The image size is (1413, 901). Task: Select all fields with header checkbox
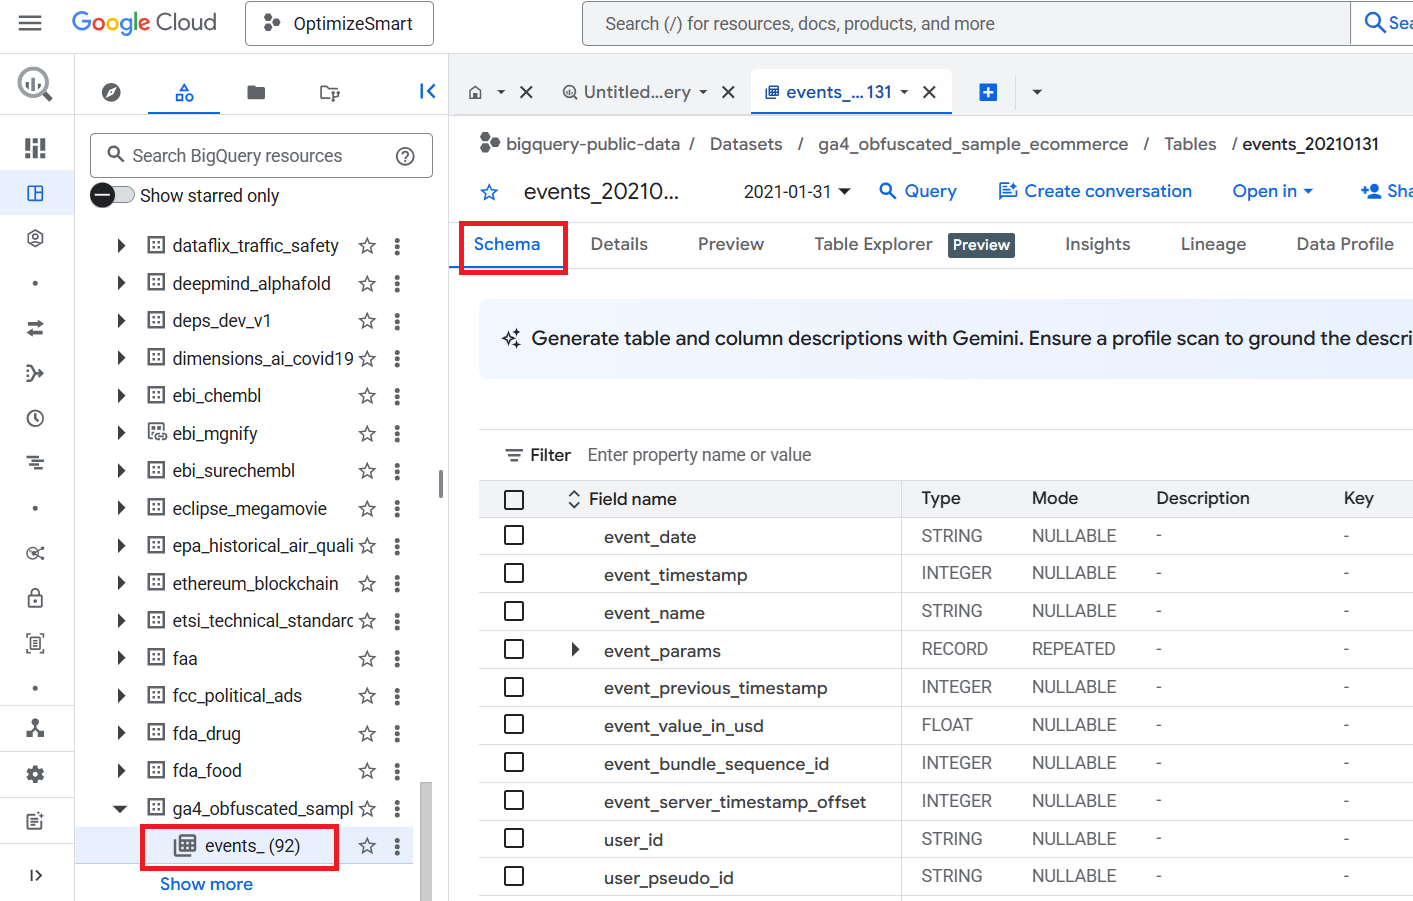pos(514,499)
